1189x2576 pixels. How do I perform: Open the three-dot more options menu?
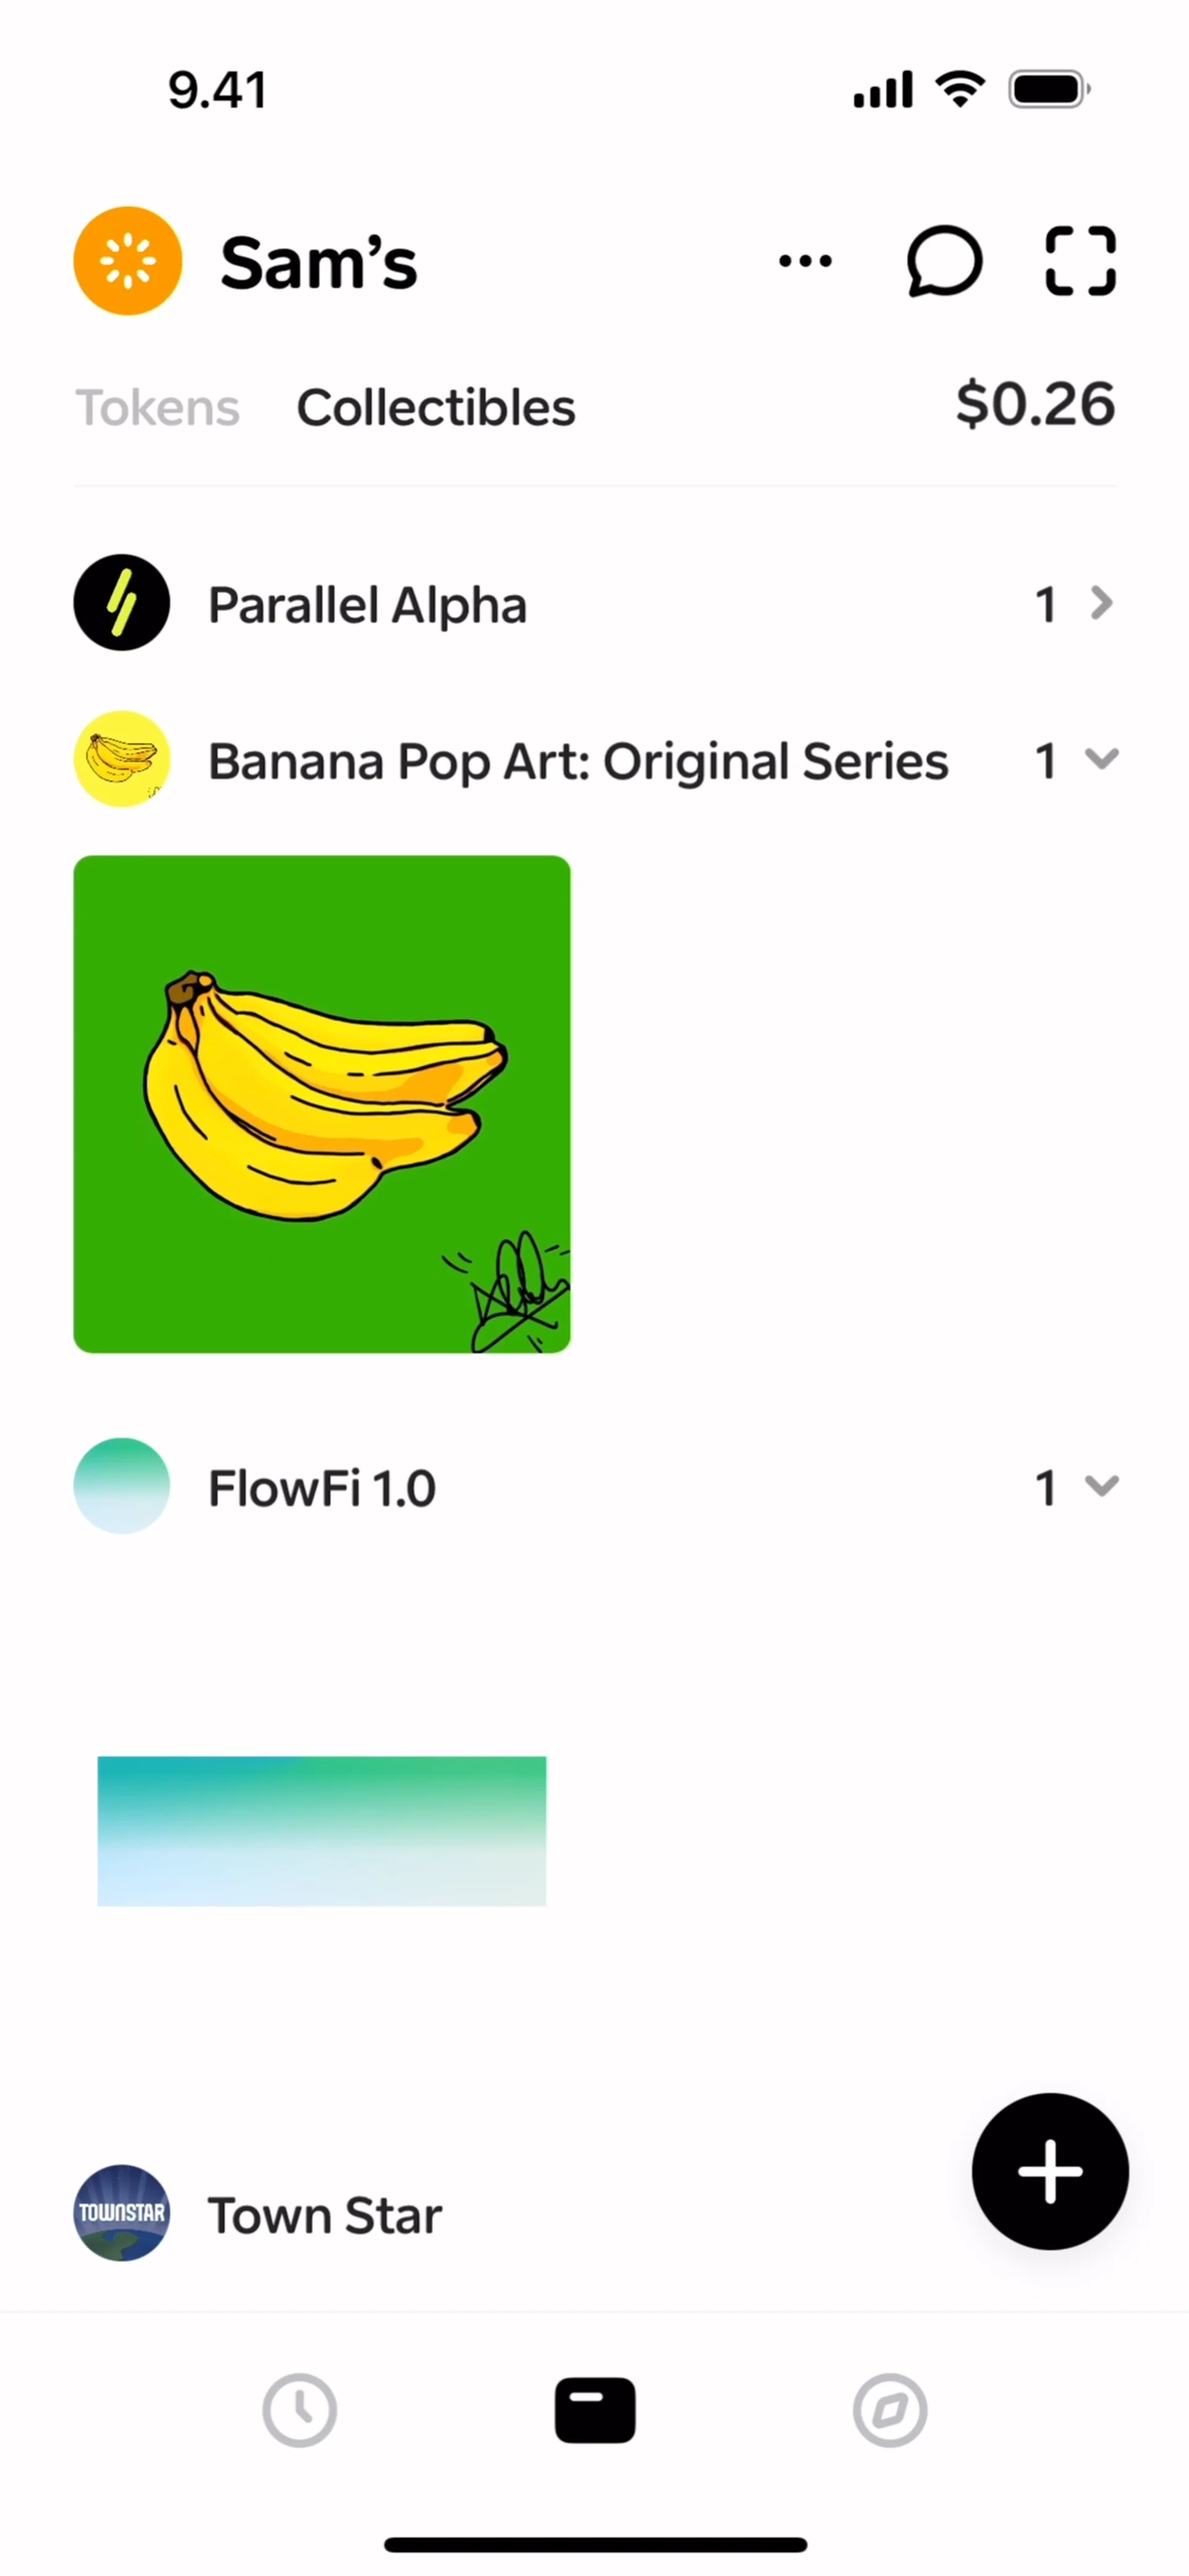tap(805, 261)
